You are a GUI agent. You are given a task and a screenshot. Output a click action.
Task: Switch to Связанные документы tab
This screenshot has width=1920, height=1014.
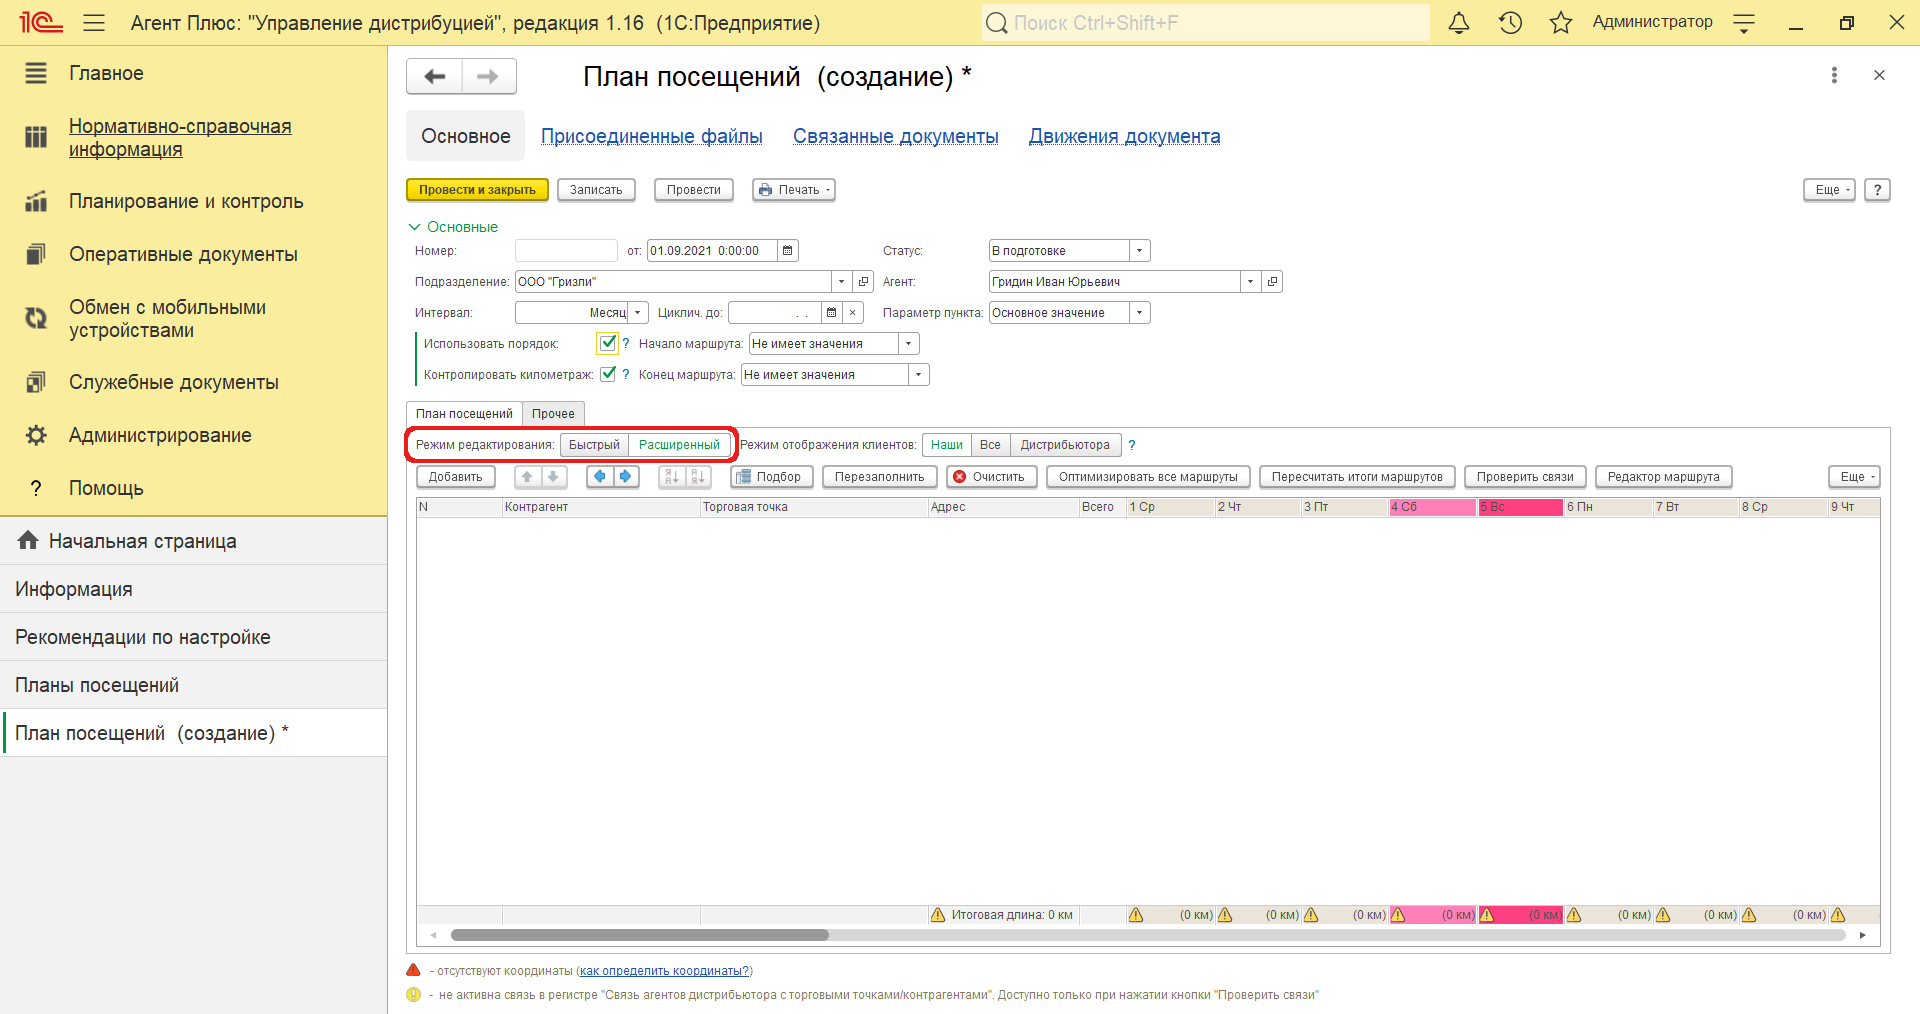tap(896, 136)
